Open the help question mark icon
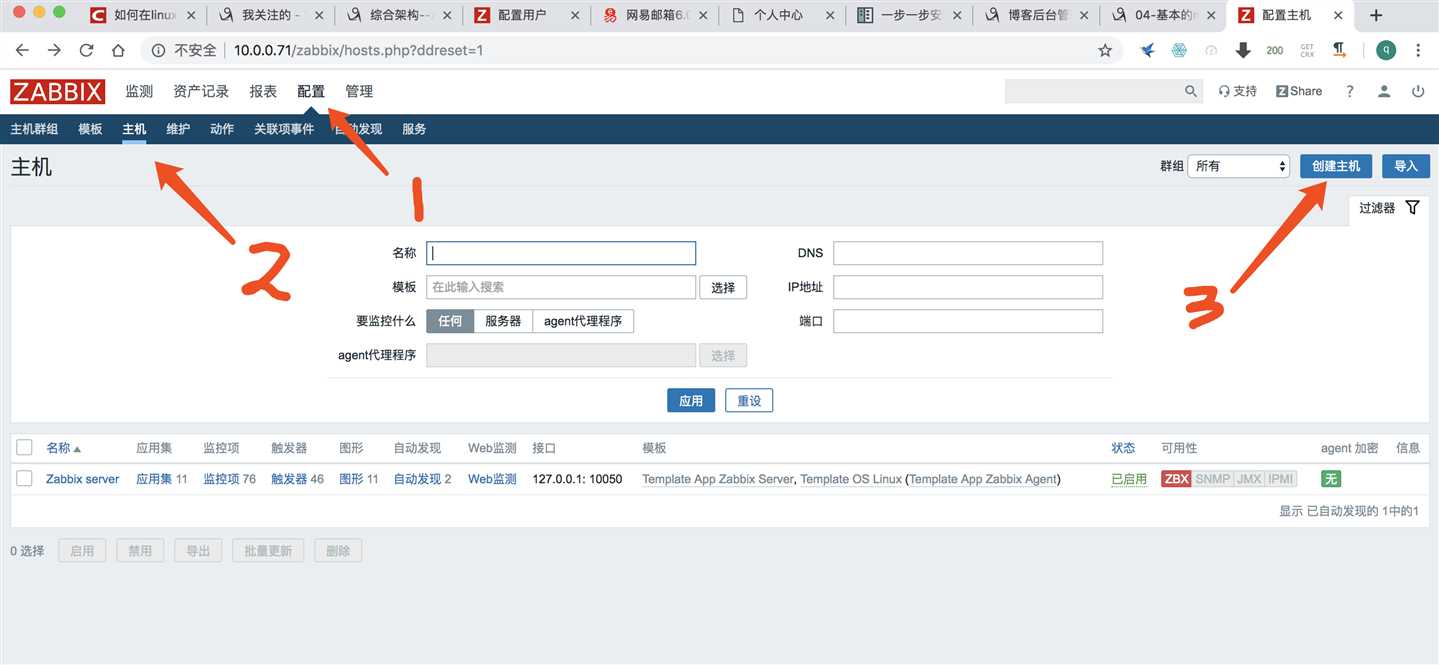The height and width of the screenshot is (665, 1439). [1349, 91]
